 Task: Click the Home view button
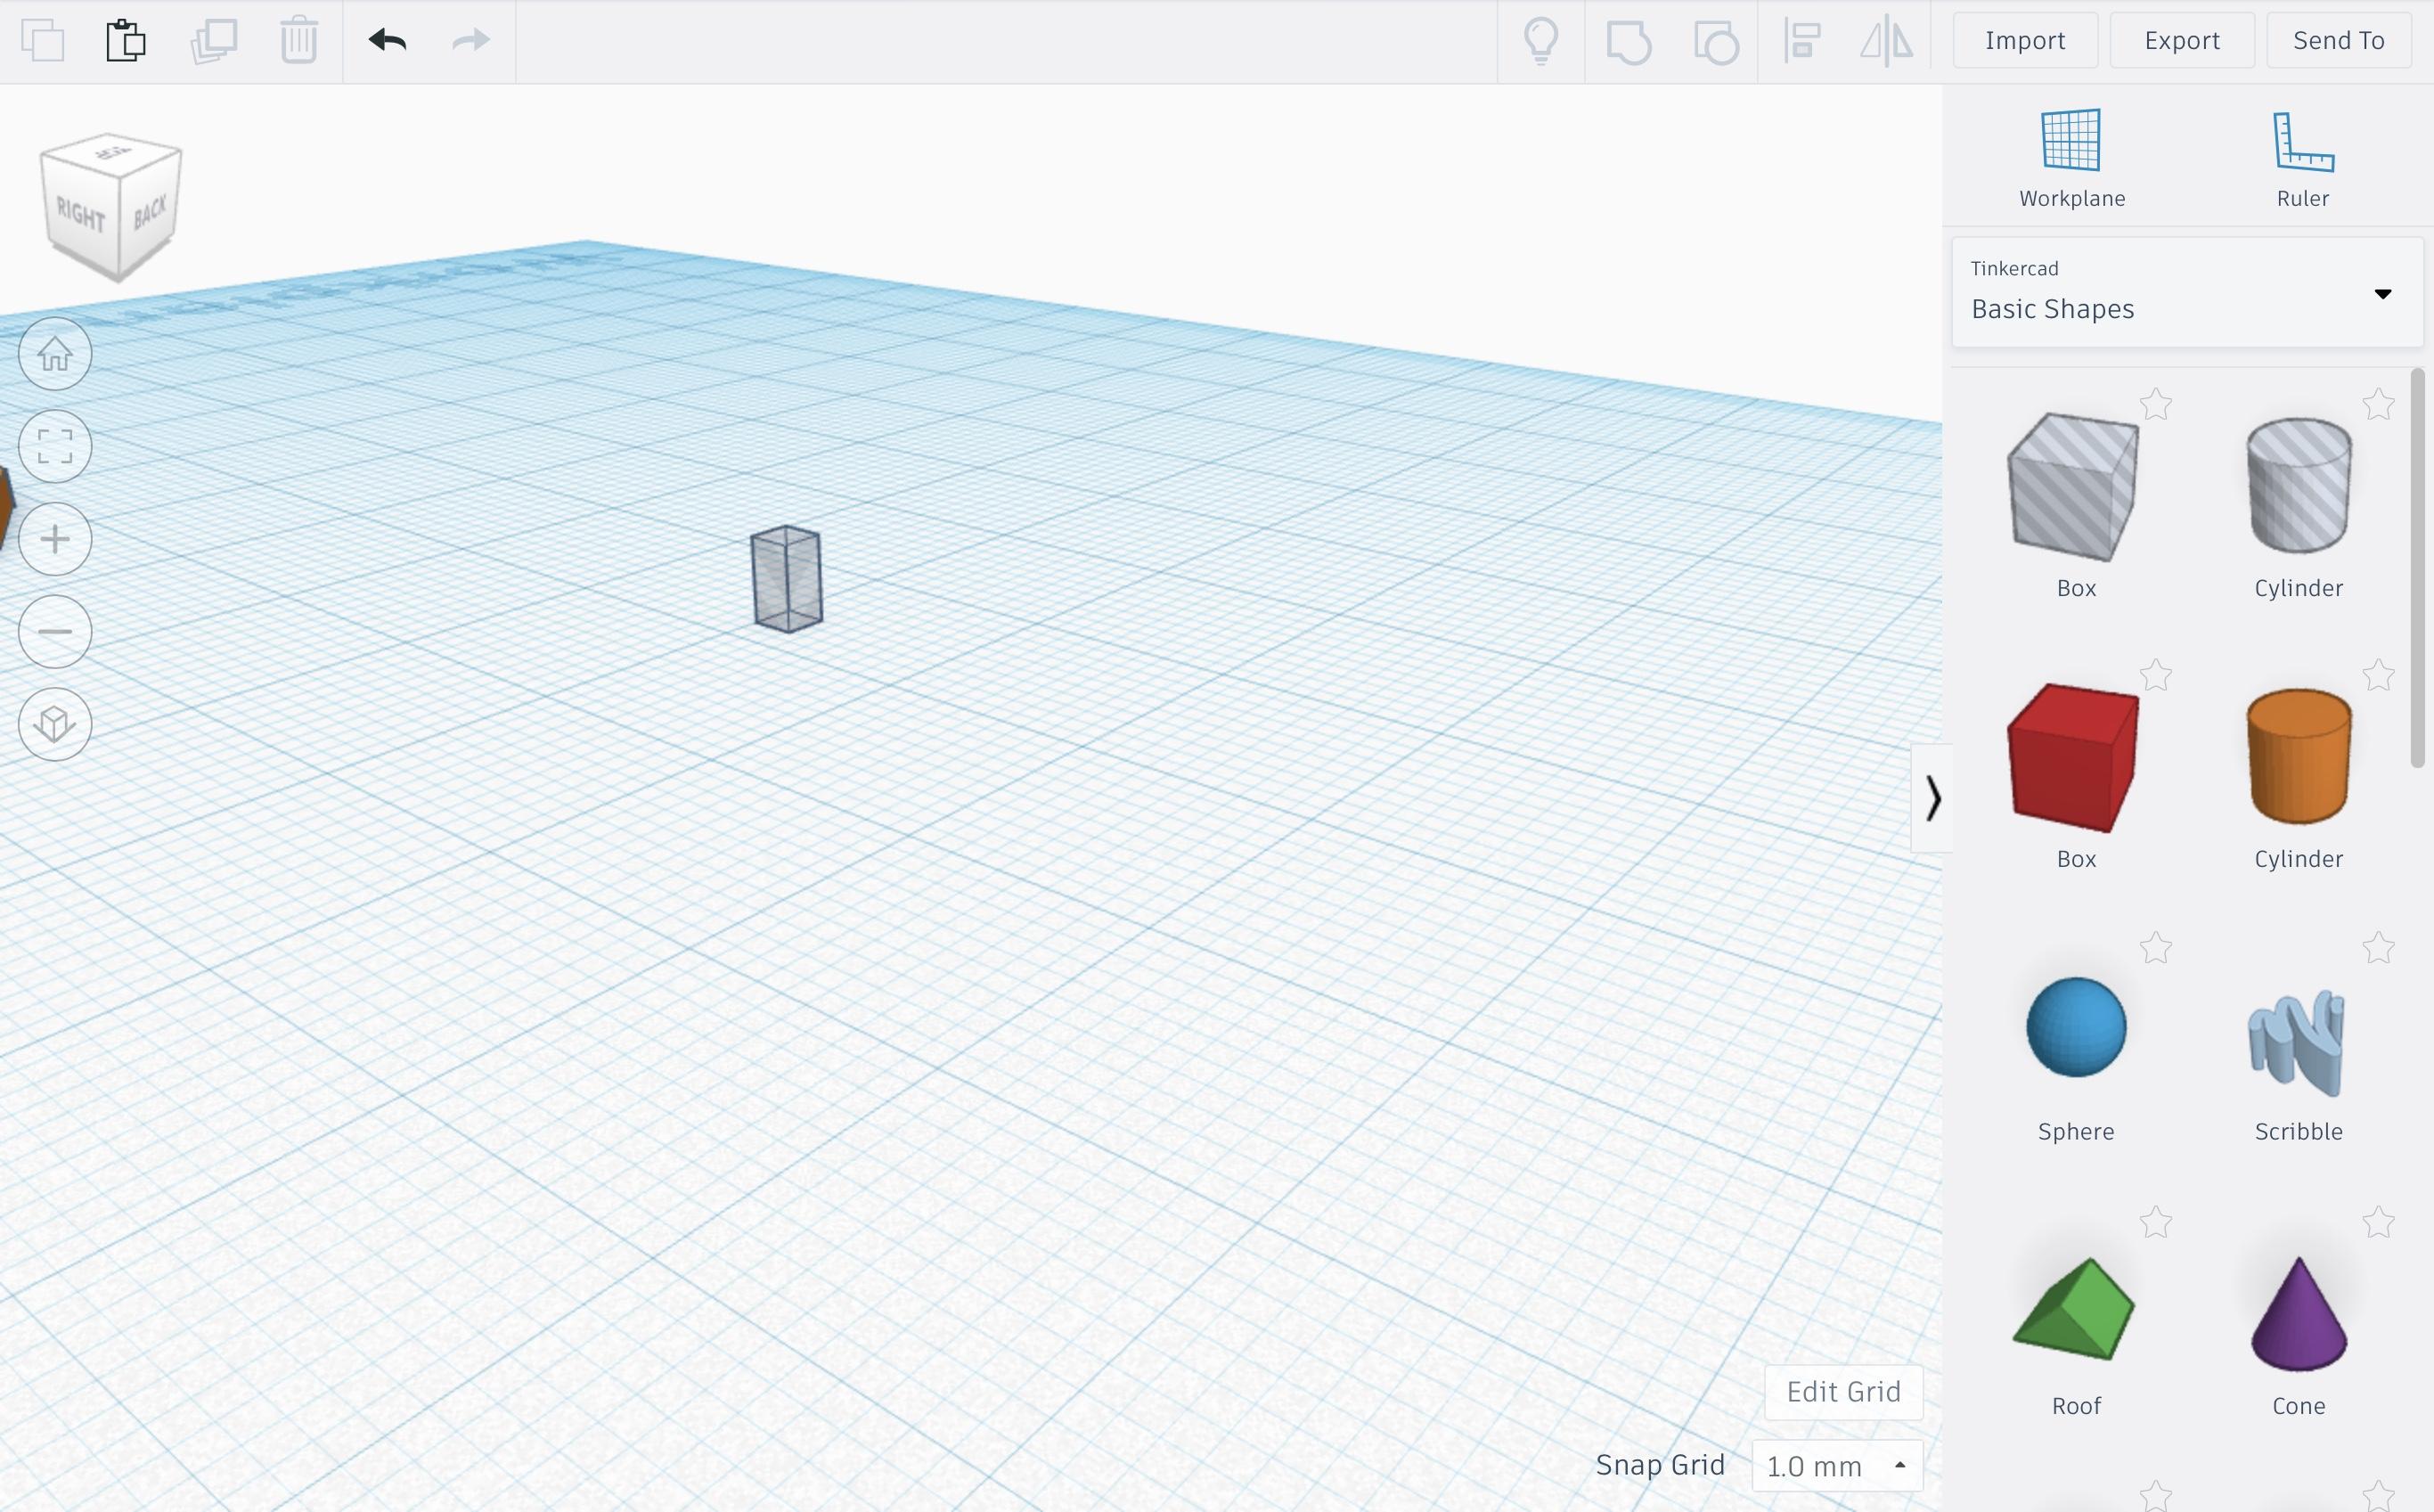55,354
